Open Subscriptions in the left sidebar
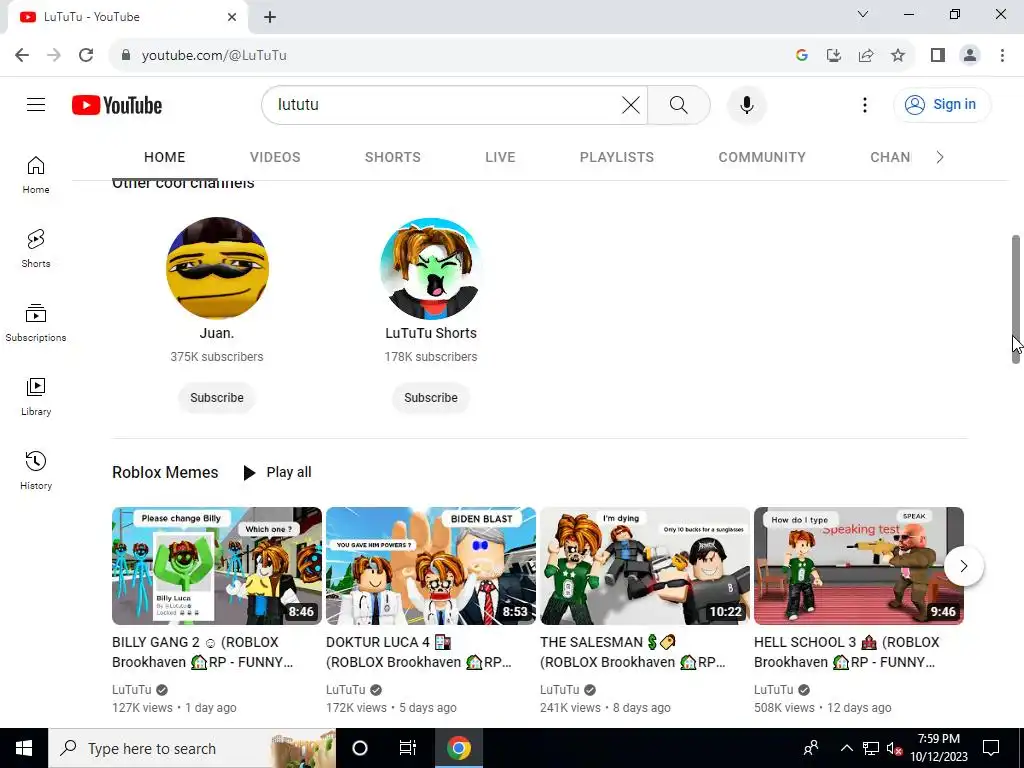 (x=36, y=323)
